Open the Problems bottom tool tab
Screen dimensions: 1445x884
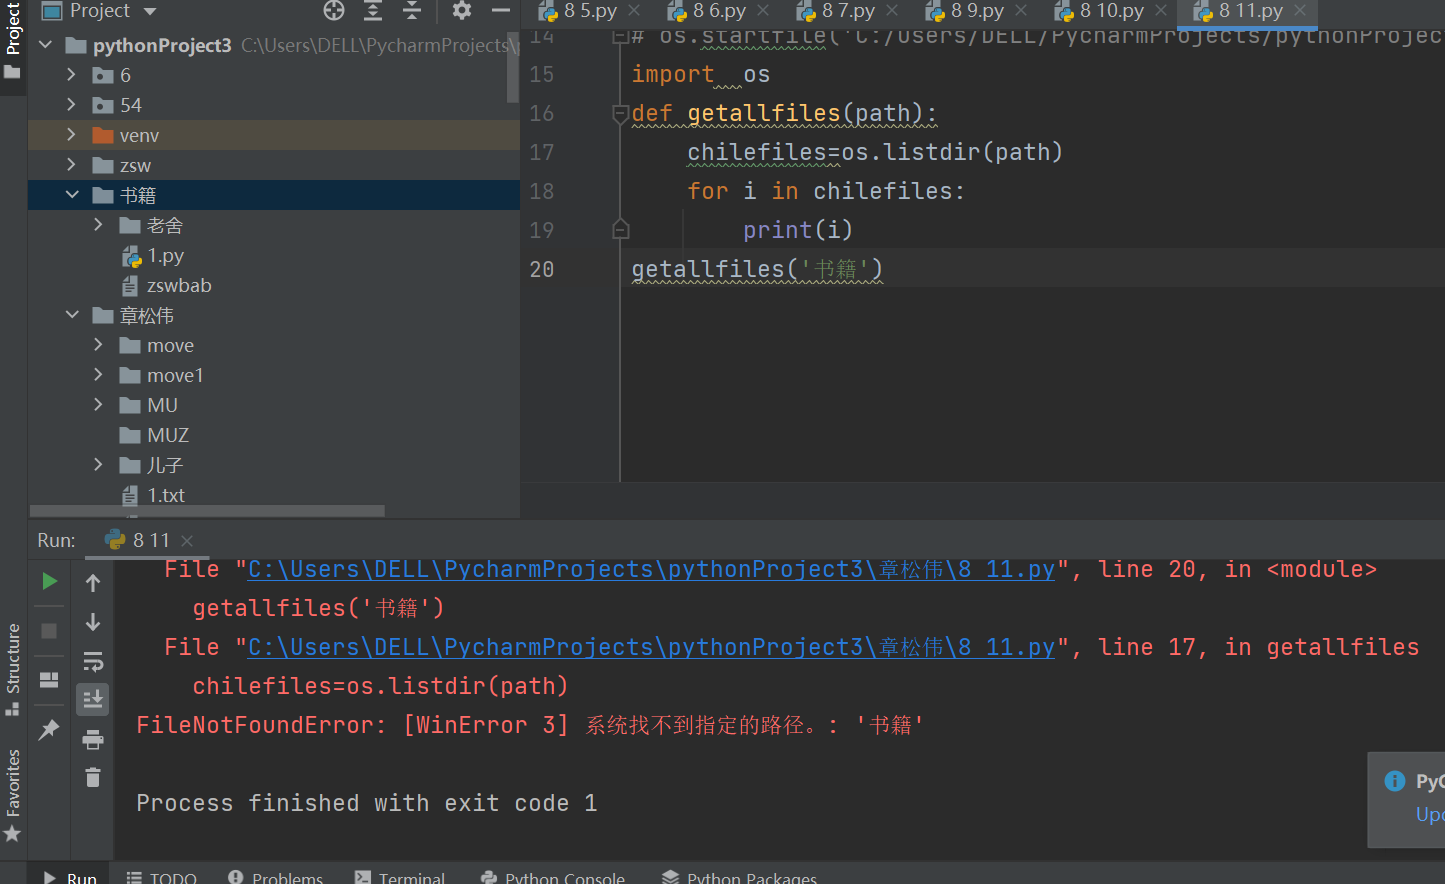coord(276,877)
